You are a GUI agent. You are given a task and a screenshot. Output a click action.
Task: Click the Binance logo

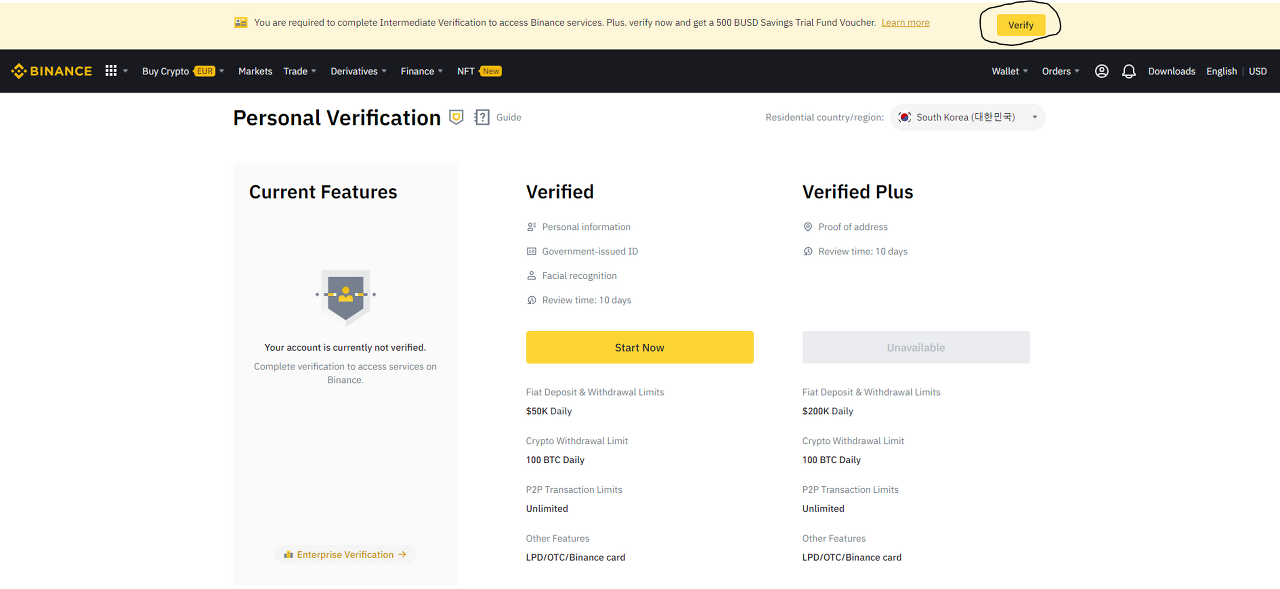[x=51, y=71]
